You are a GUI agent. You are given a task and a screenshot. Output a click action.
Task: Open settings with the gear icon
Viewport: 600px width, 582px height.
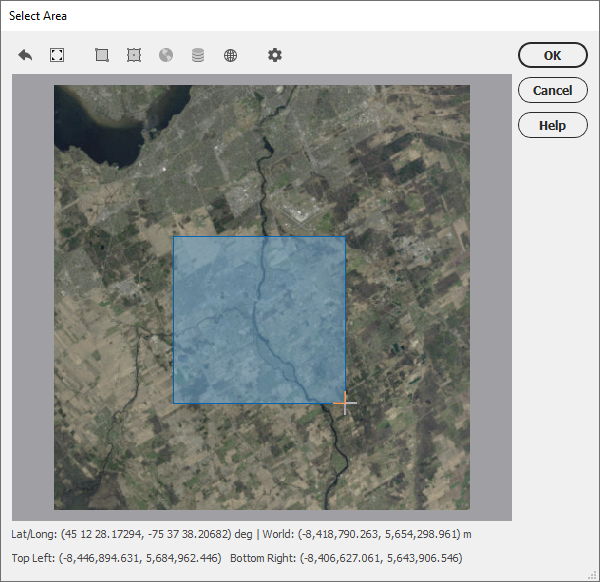click(275, 55)
